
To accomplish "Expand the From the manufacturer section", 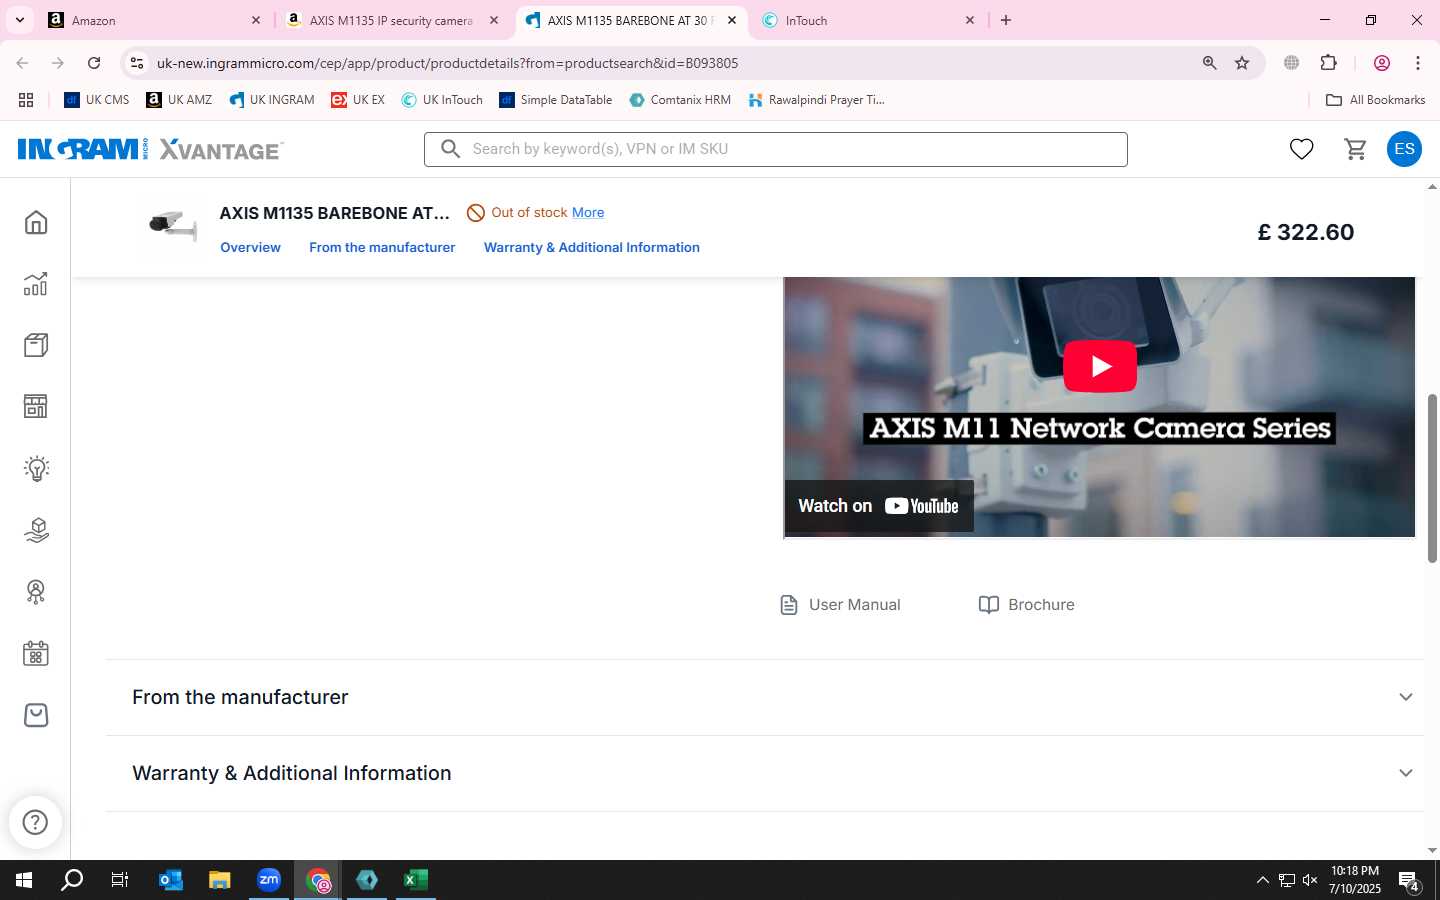I will [765, 697].
